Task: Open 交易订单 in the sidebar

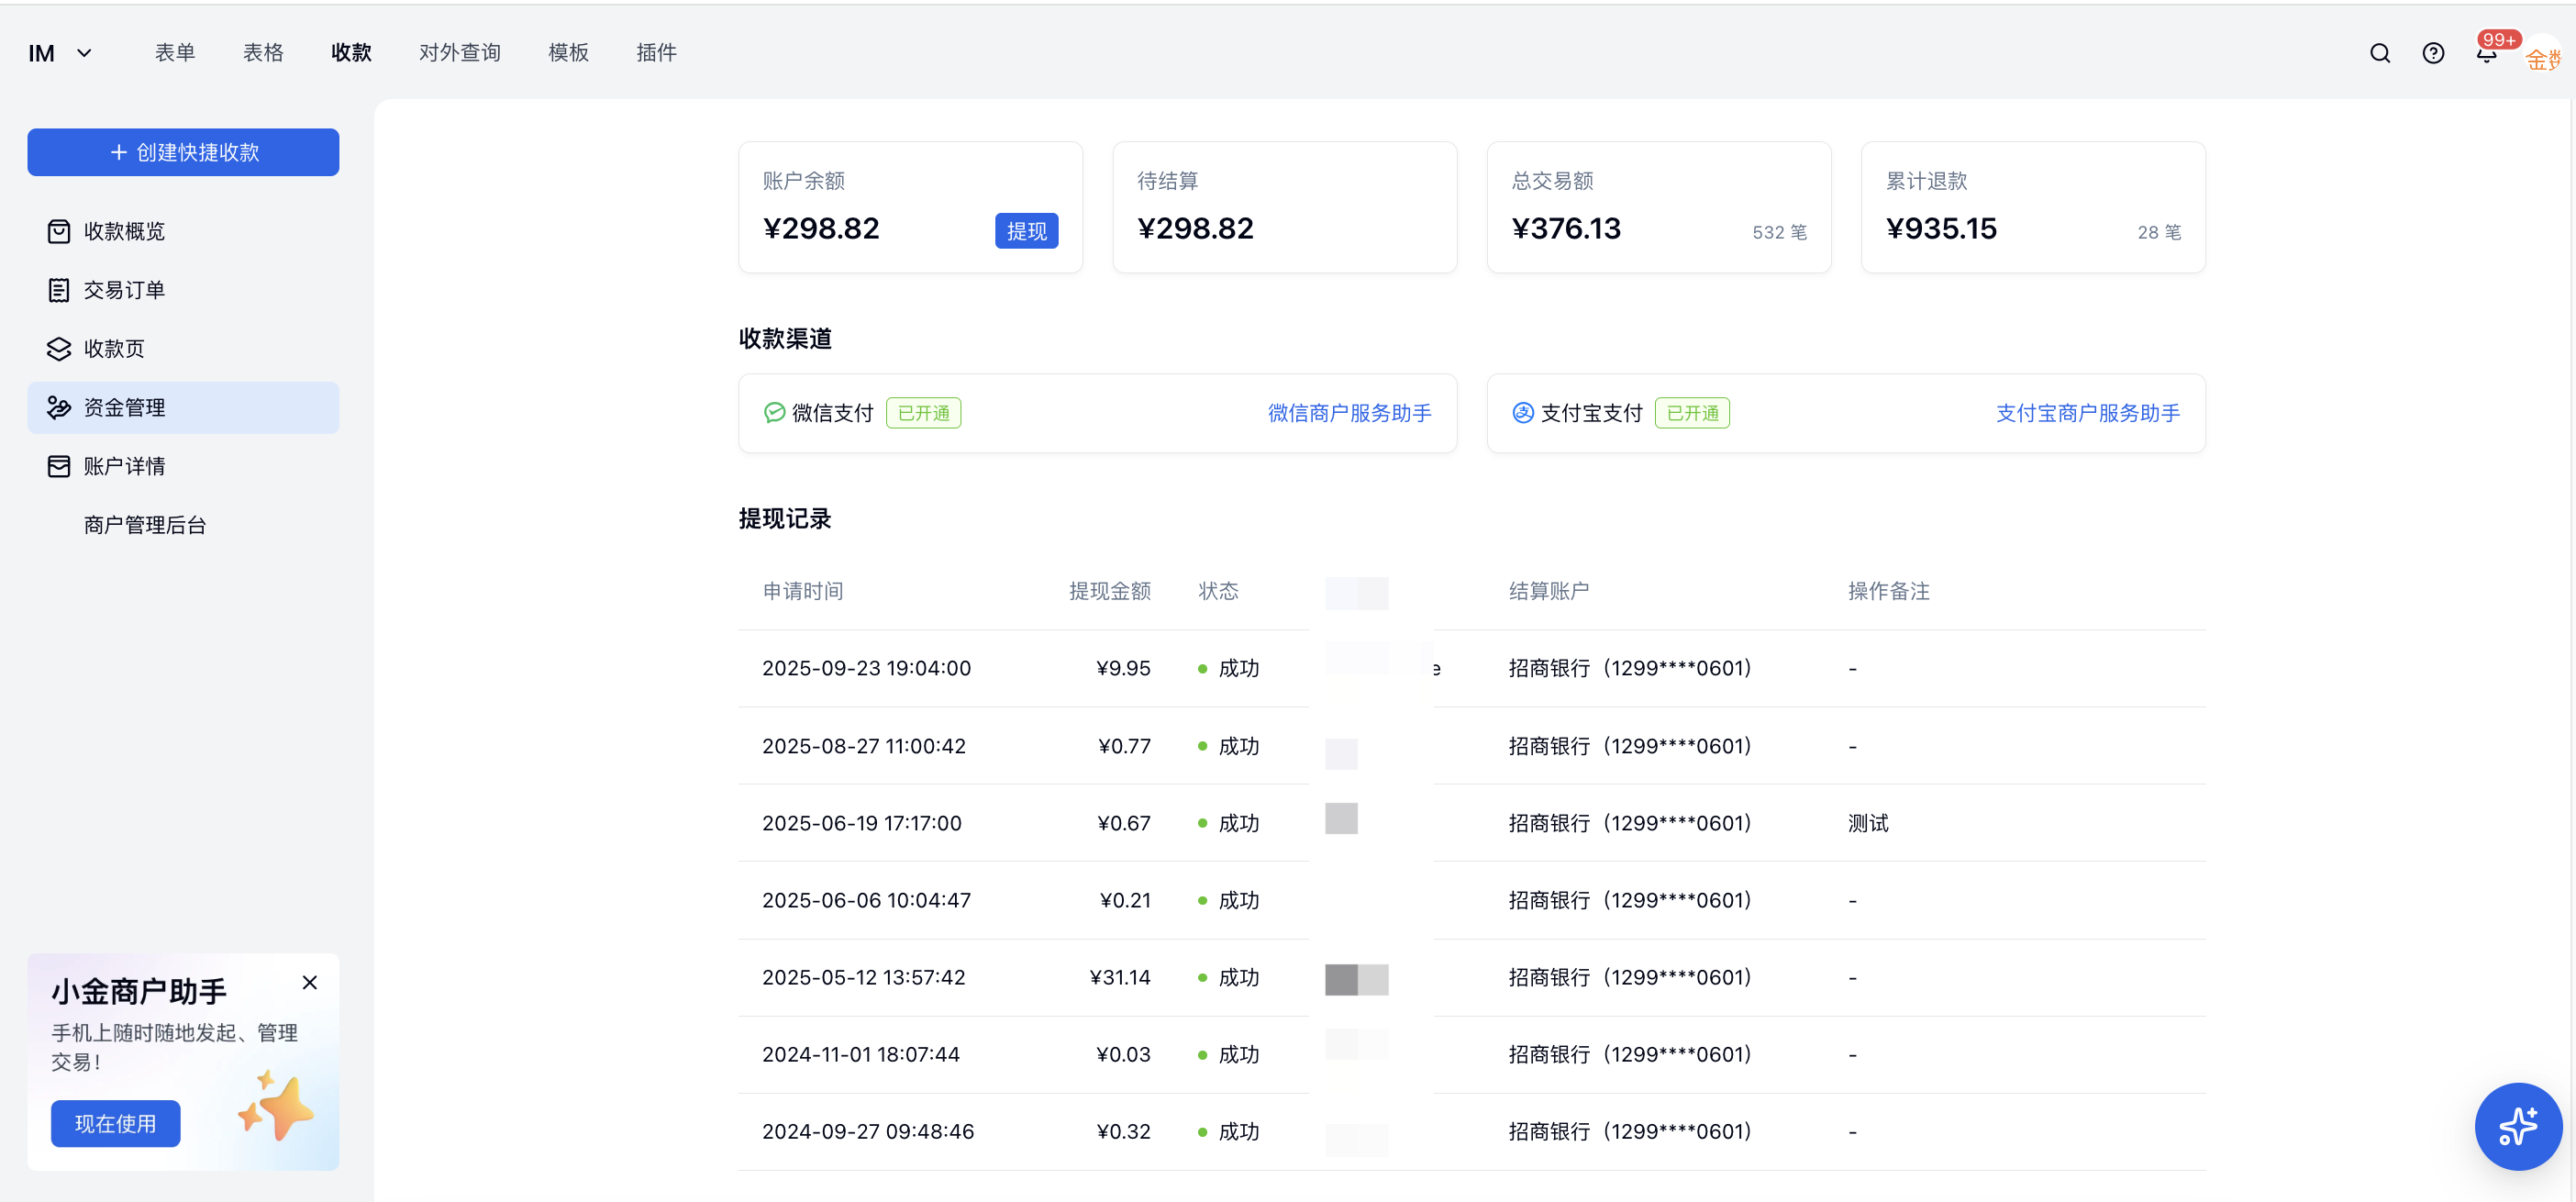Action: 183,290
